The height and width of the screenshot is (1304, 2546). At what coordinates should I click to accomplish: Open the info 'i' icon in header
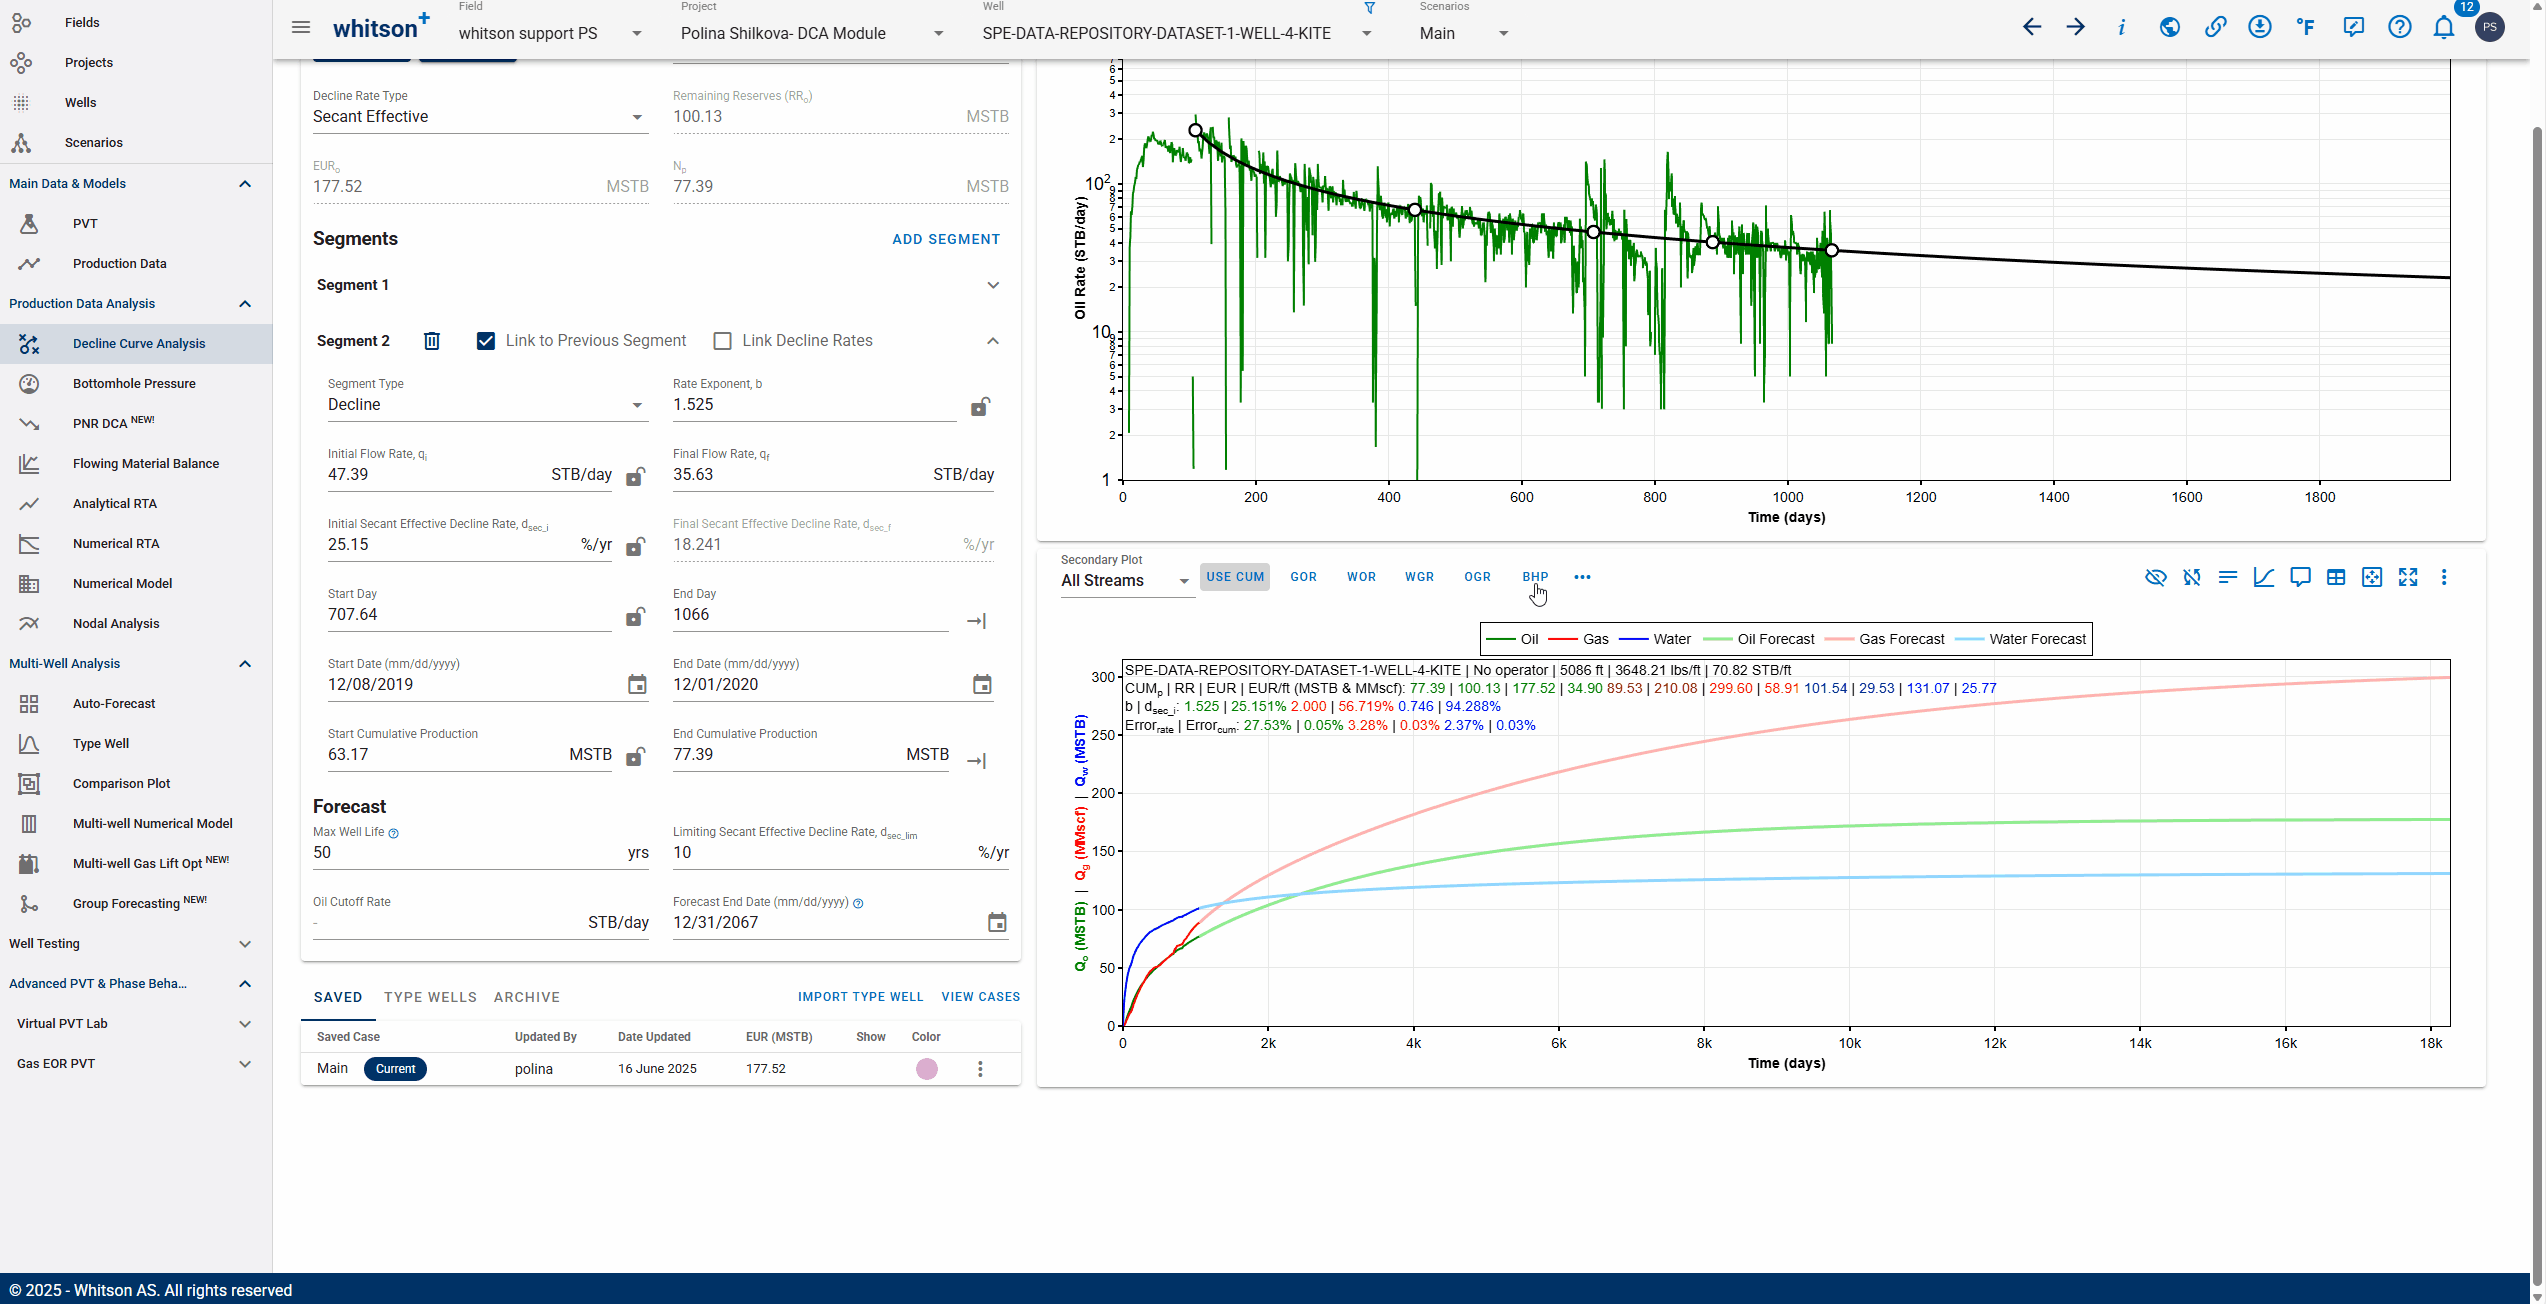(2121, 27)
